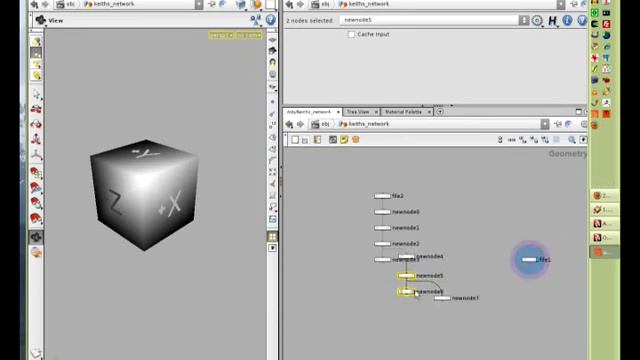The height and width of the screenshot is (360, 640).
Task: Select the newnode5 node
Action: click(x=406, y=276)
